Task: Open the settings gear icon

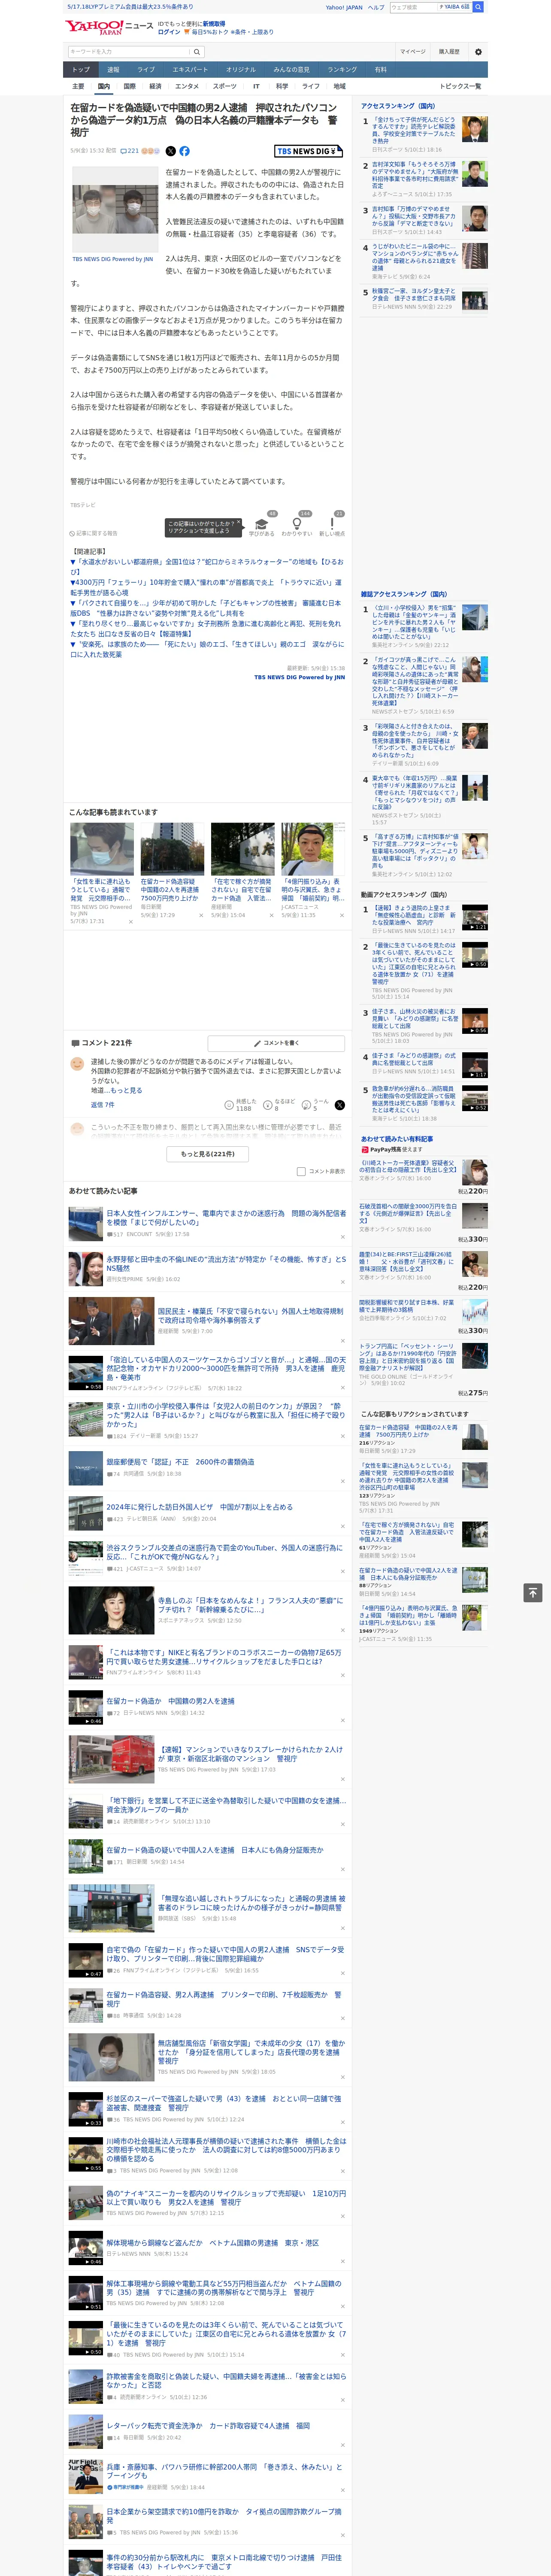Action: 478,52
